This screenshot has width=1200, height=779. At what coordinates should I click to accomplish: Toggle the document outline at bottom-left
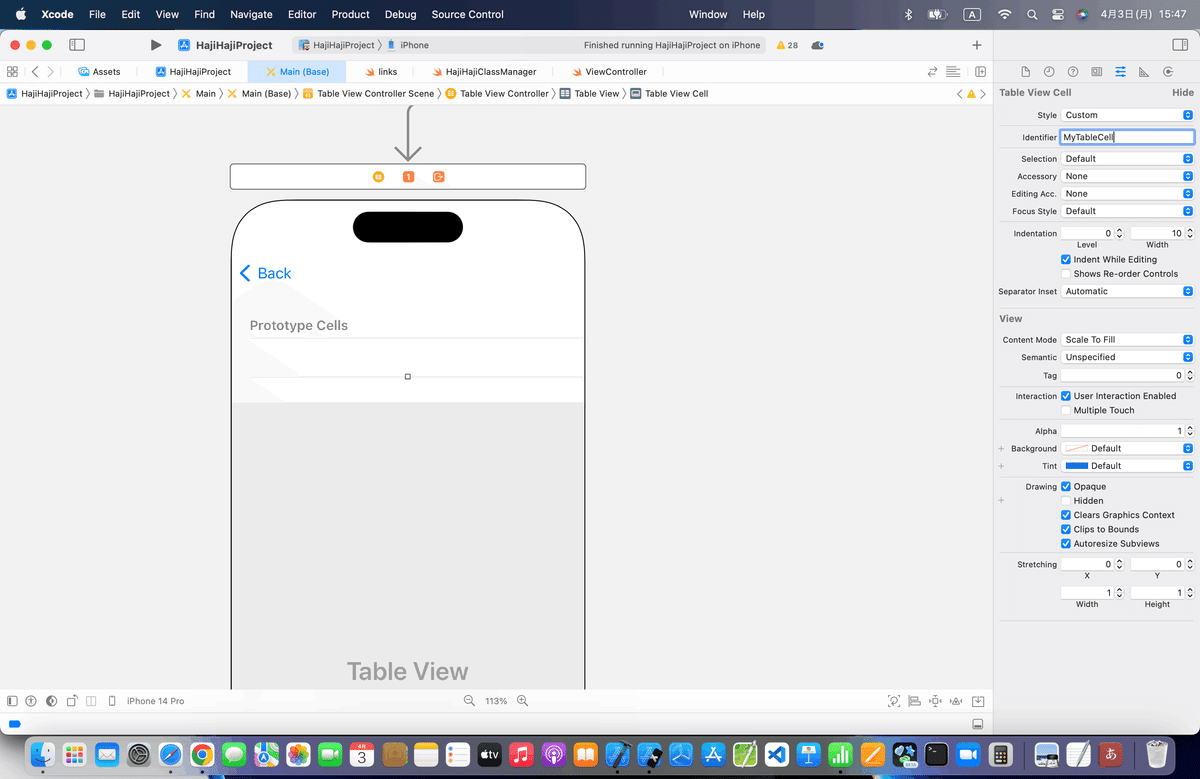coord(13,701)
